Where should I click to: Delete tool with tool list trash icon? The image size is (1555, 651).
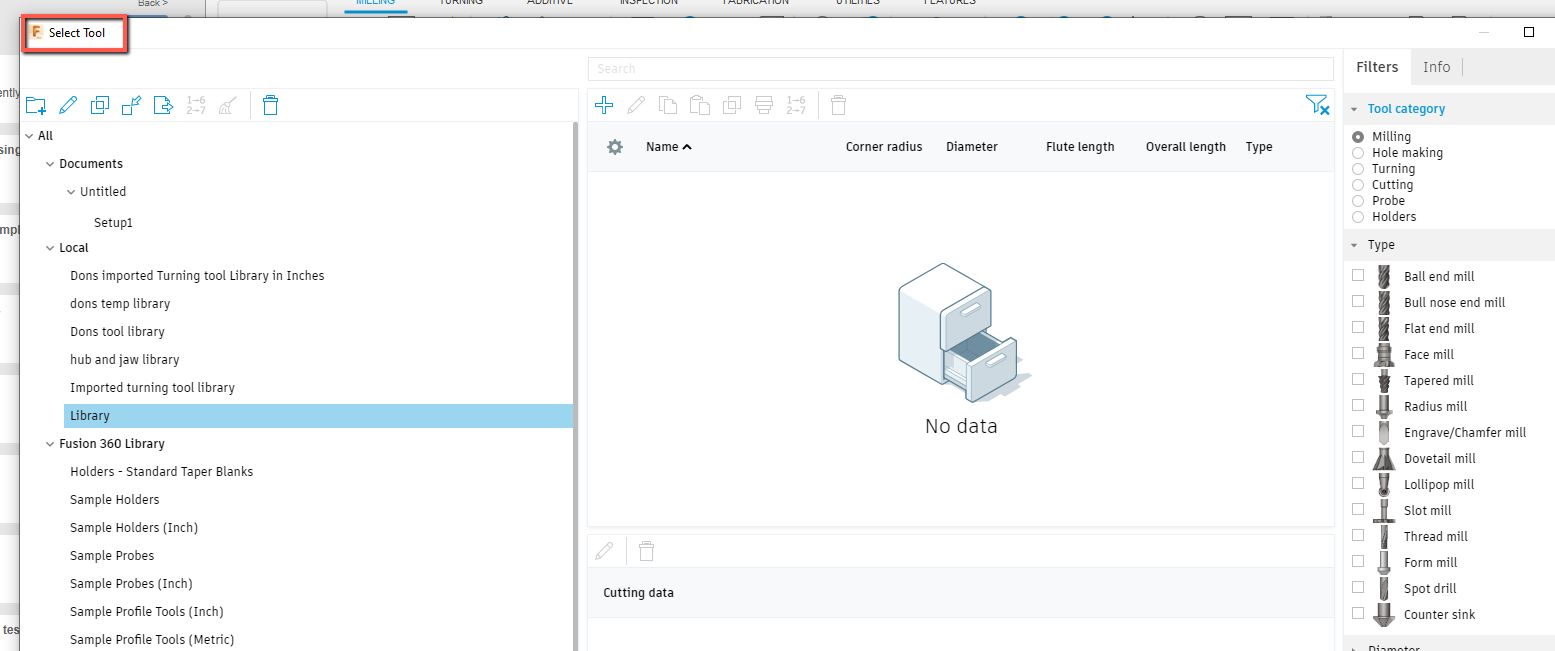pyautogui.click(x=839, y=104)
